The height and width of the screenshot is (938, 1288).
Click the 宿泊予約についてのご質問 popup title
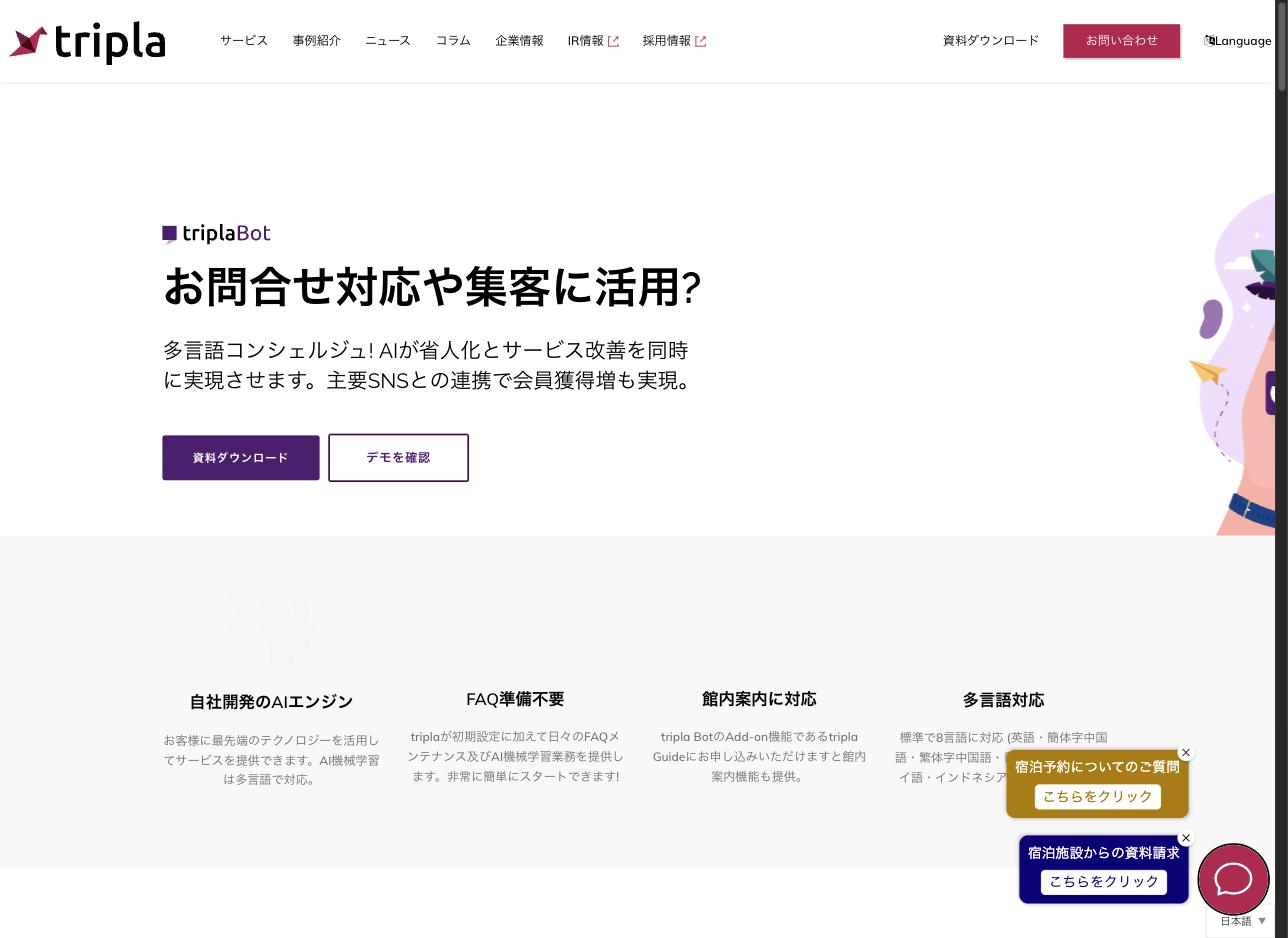[1097, 767]
